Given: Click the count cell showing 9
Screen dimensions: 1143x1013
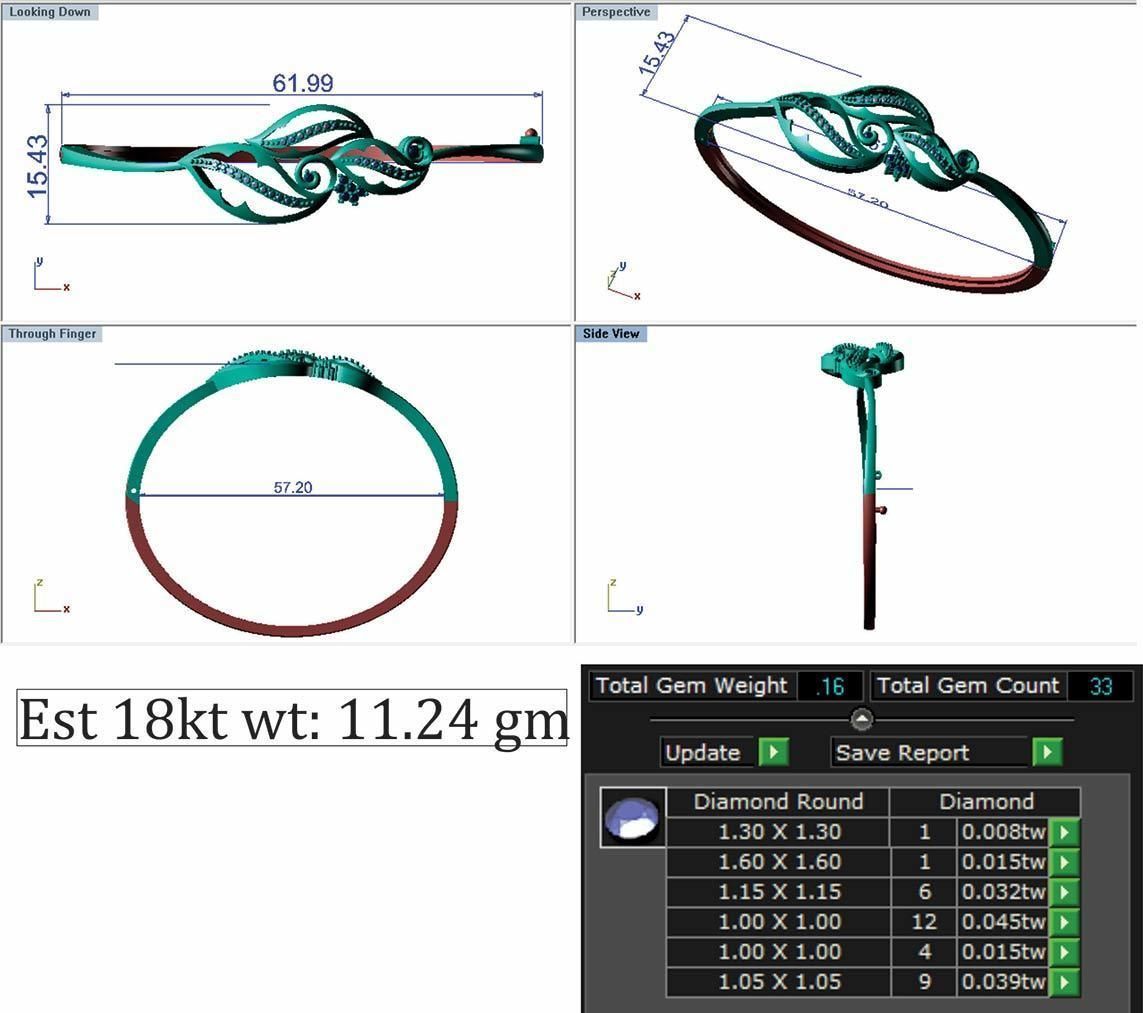Looking at the screenshot, I should pyautogui.click(x=924, y=982).
